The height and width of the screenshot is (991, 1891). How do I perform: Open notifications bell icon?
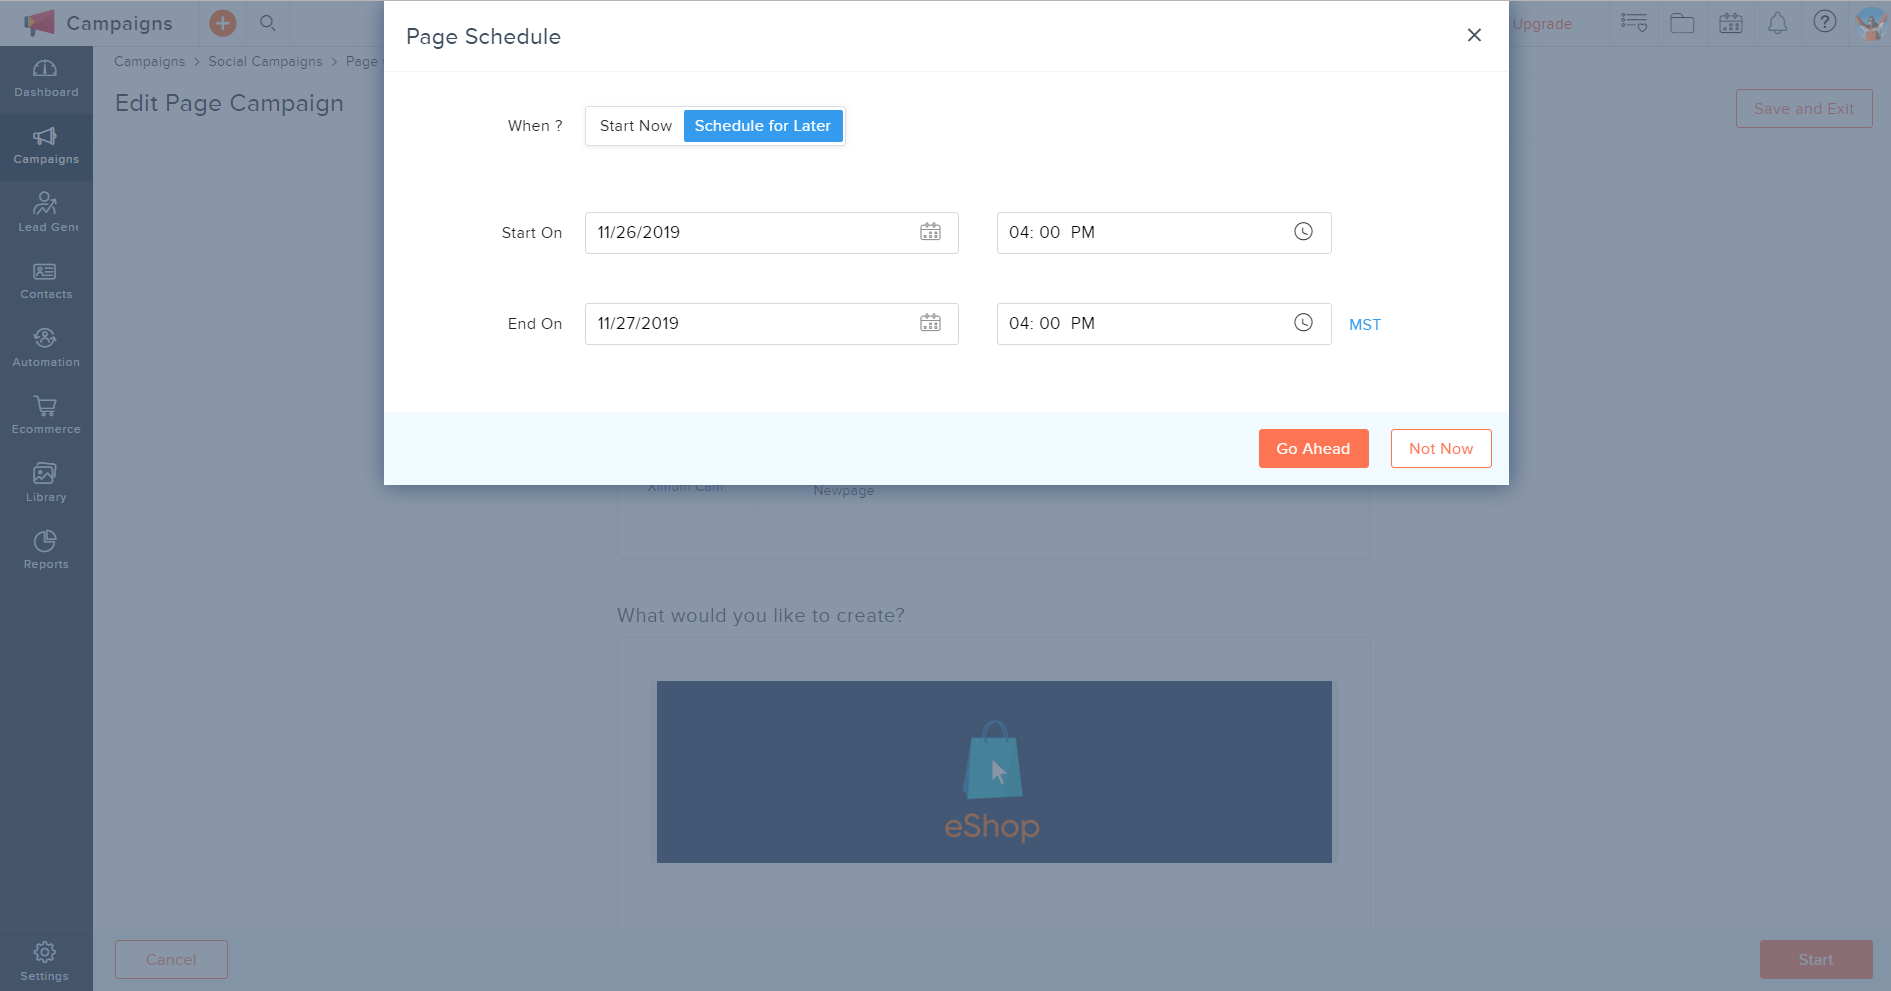[1777, 23]
